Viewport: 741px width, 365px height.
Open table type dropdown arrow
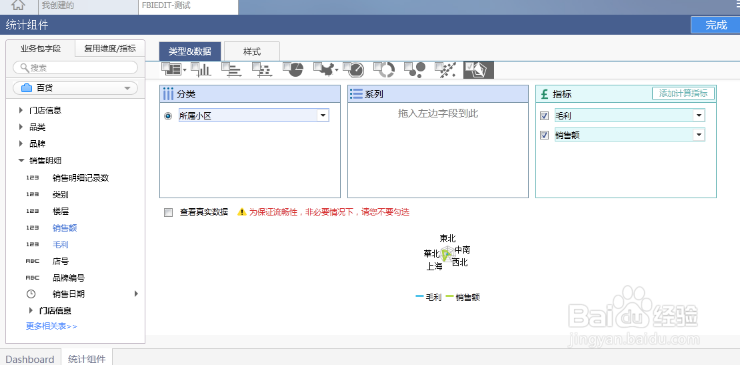(x=185, y=71)
